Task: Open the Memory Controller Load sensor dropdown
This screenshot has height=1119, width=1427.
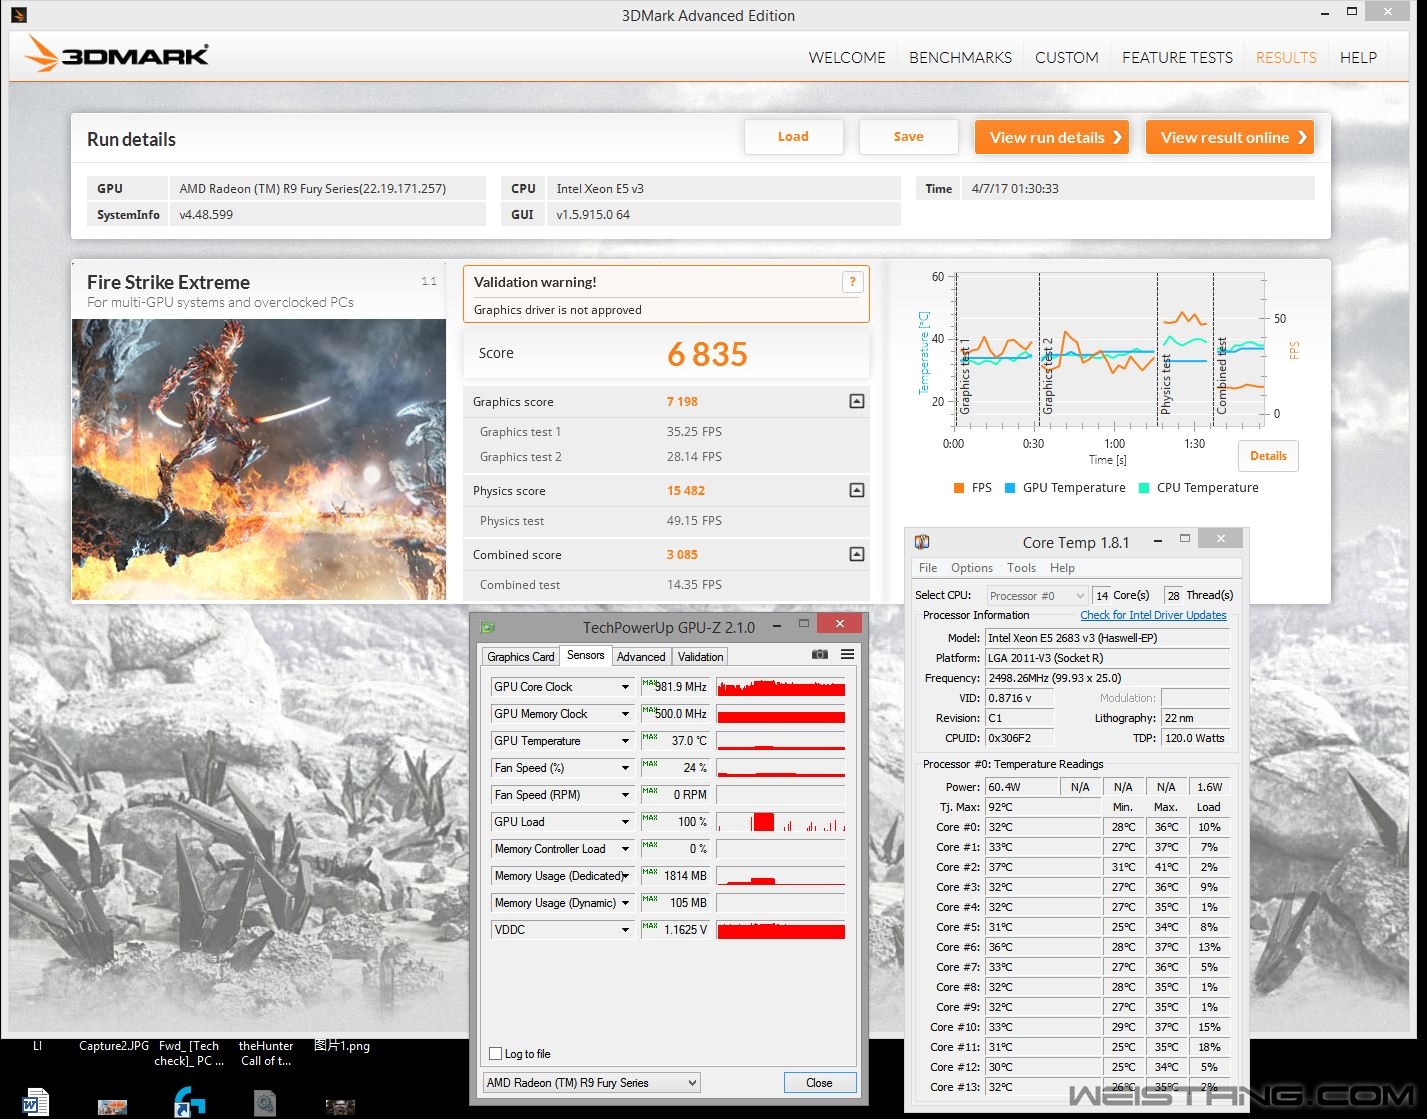Action: [x=625, y=849]
